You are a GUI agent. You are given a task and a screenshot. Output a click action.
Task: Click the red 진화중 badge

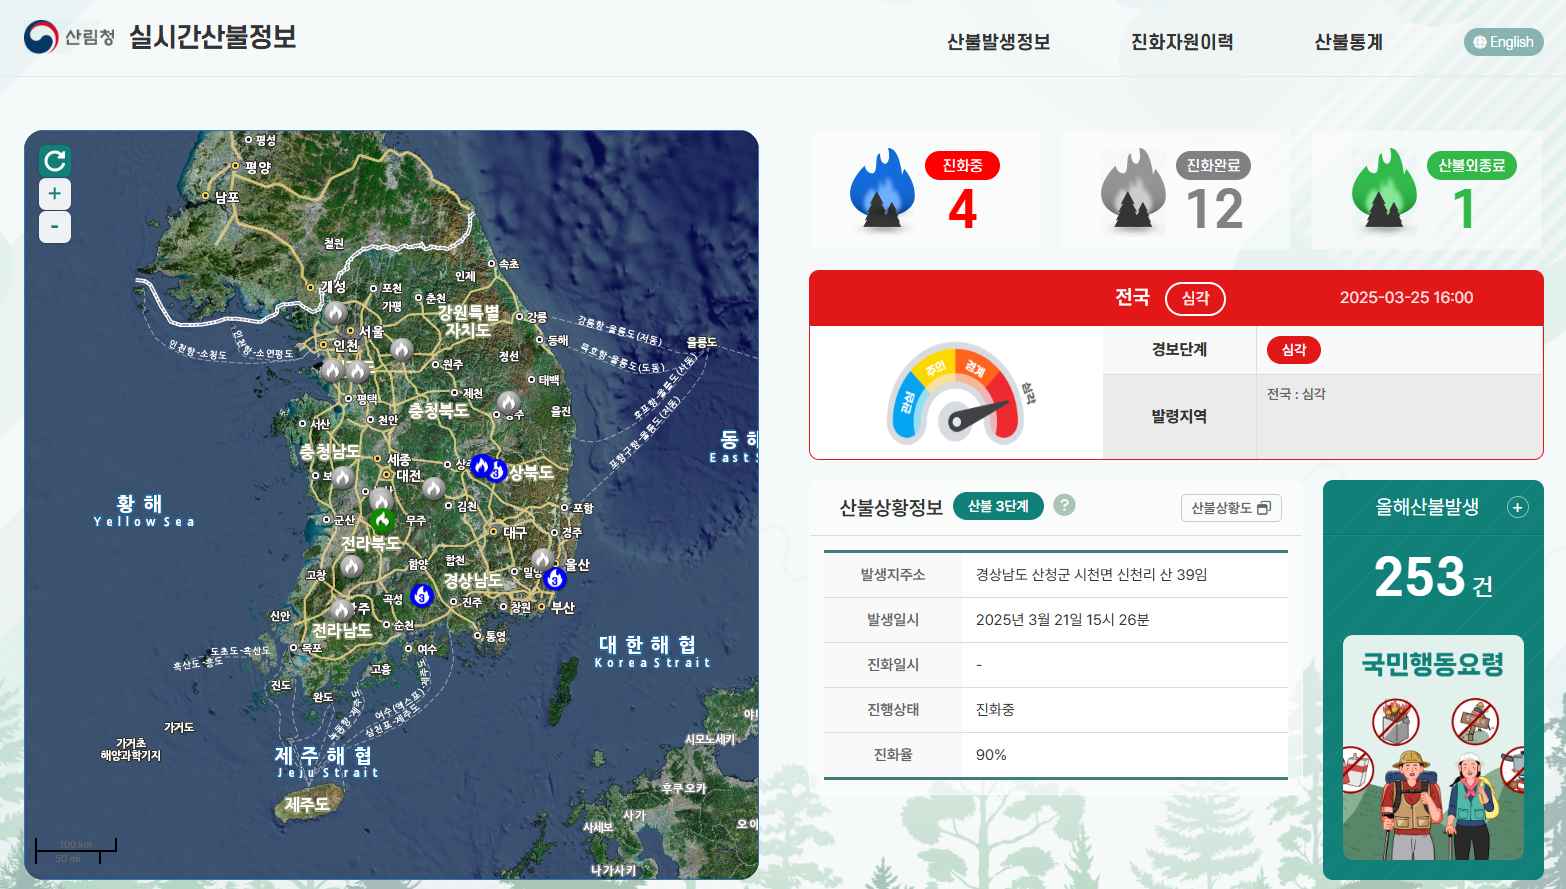[x=962, y=165]
